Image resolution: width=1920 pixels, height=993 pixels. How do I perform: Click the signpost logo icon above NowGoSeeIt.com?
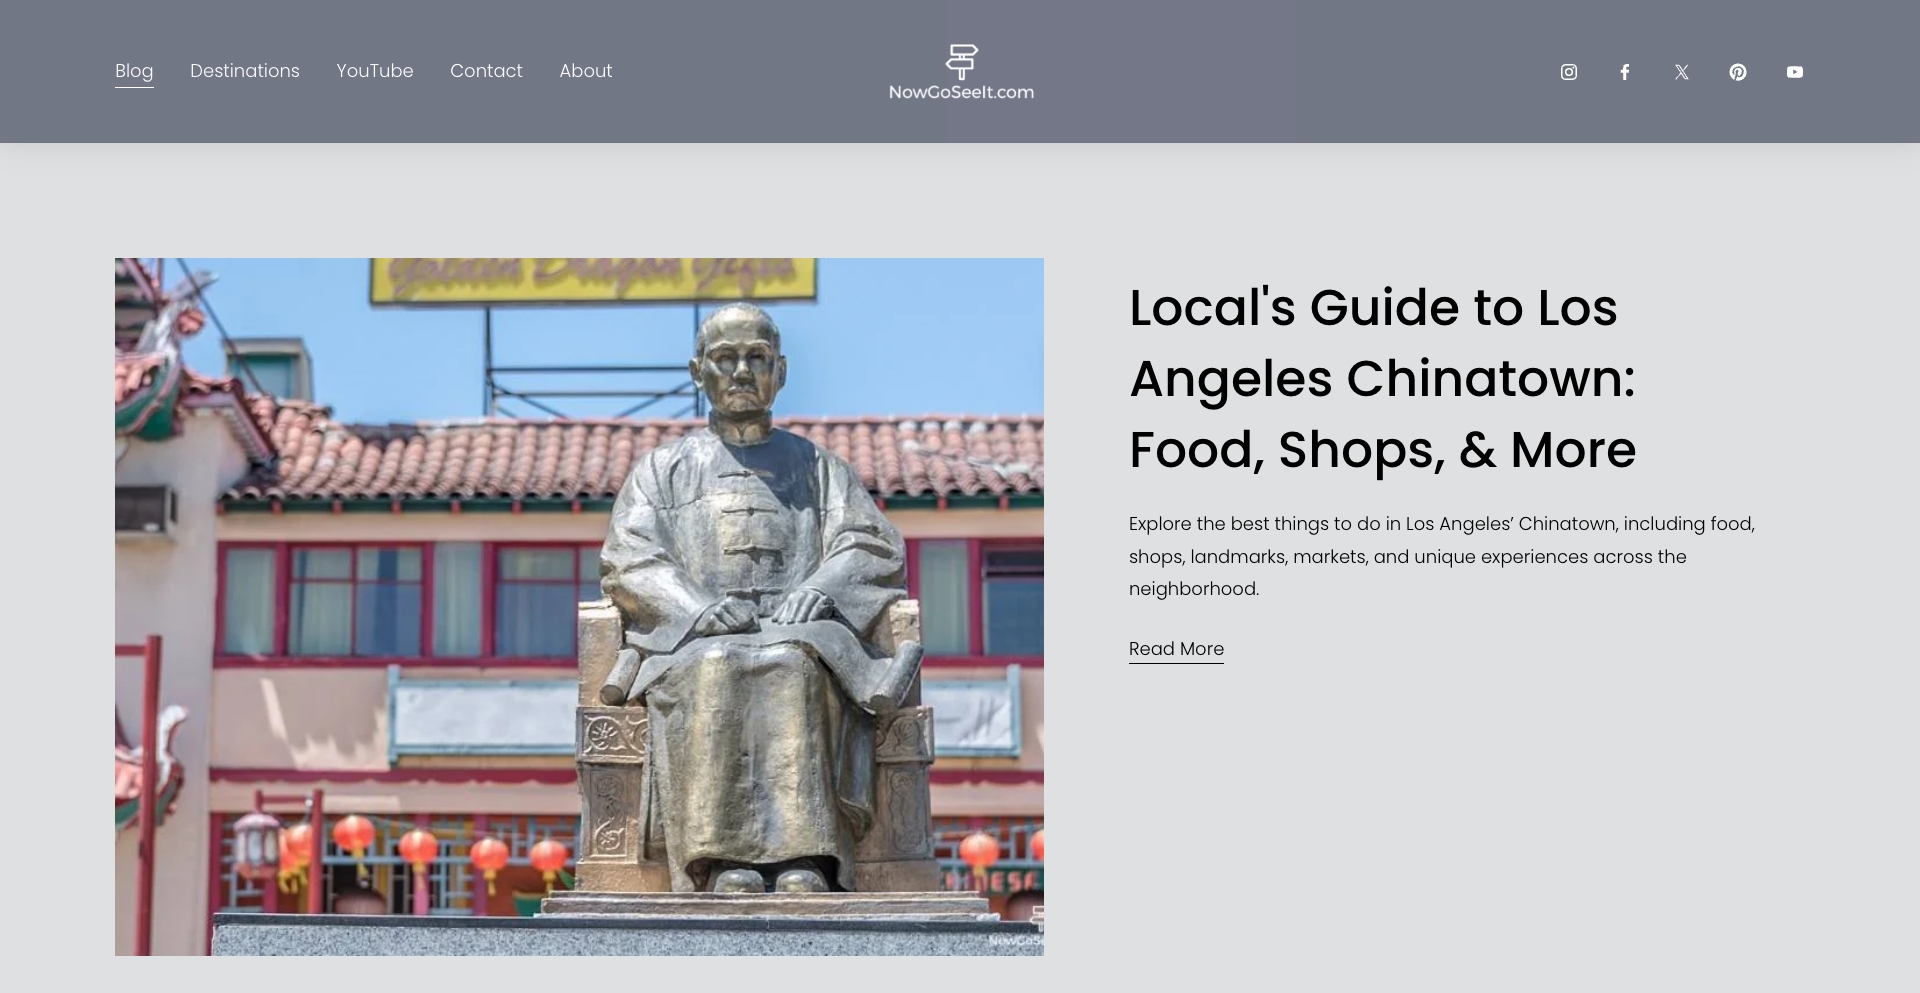[x=961, y=60]
